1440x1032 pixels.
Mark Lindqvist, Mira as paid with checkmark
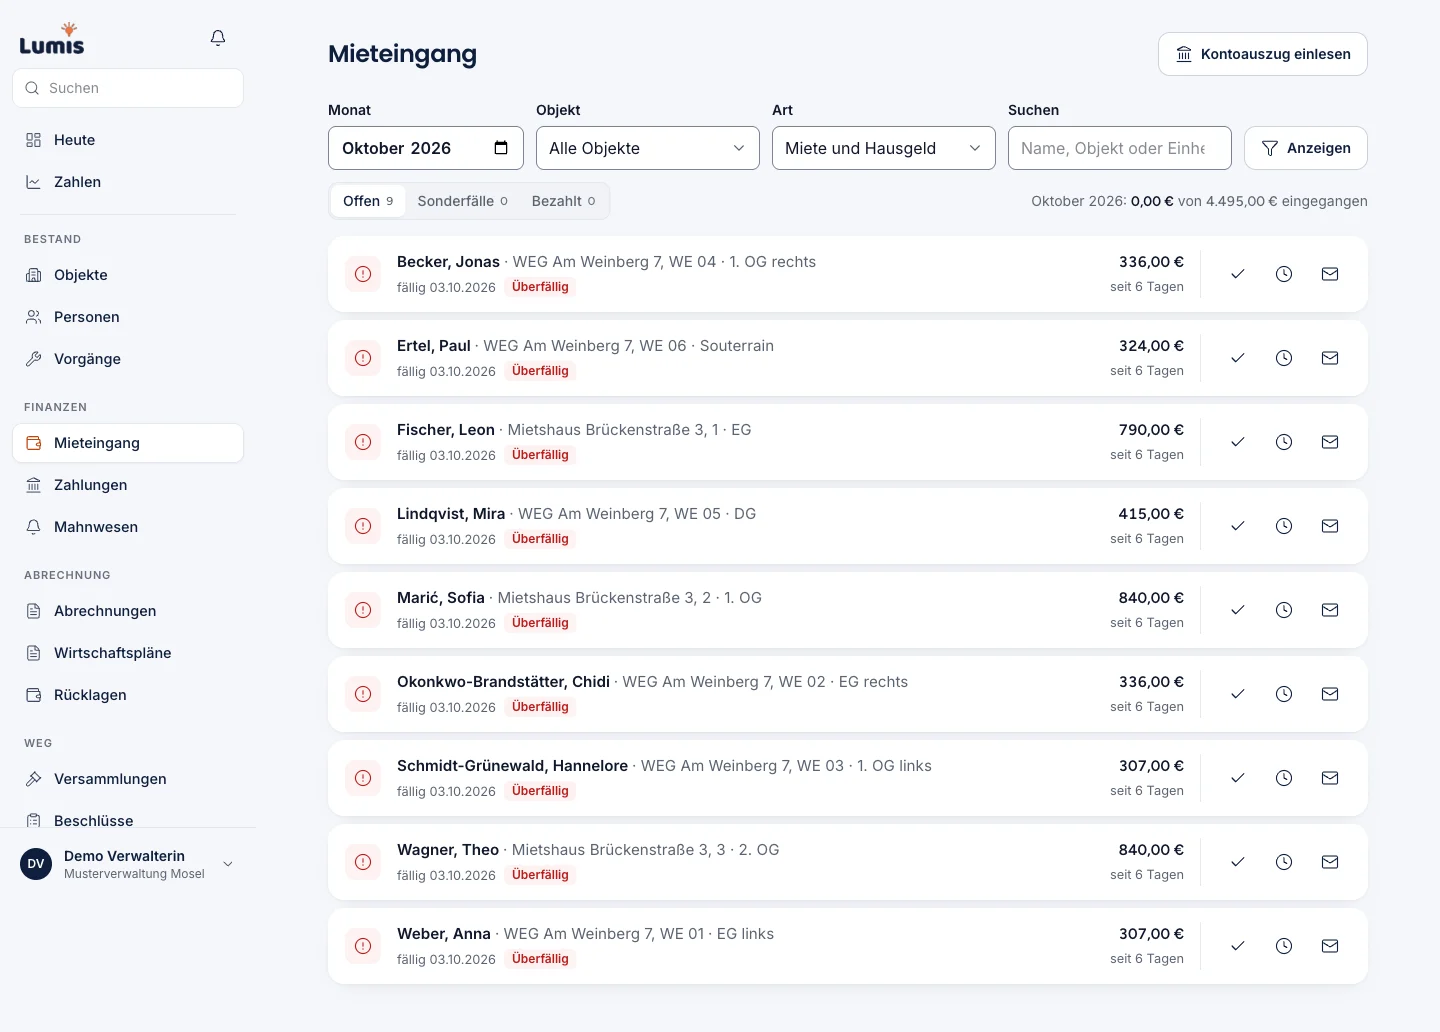tap(1237, 526)
